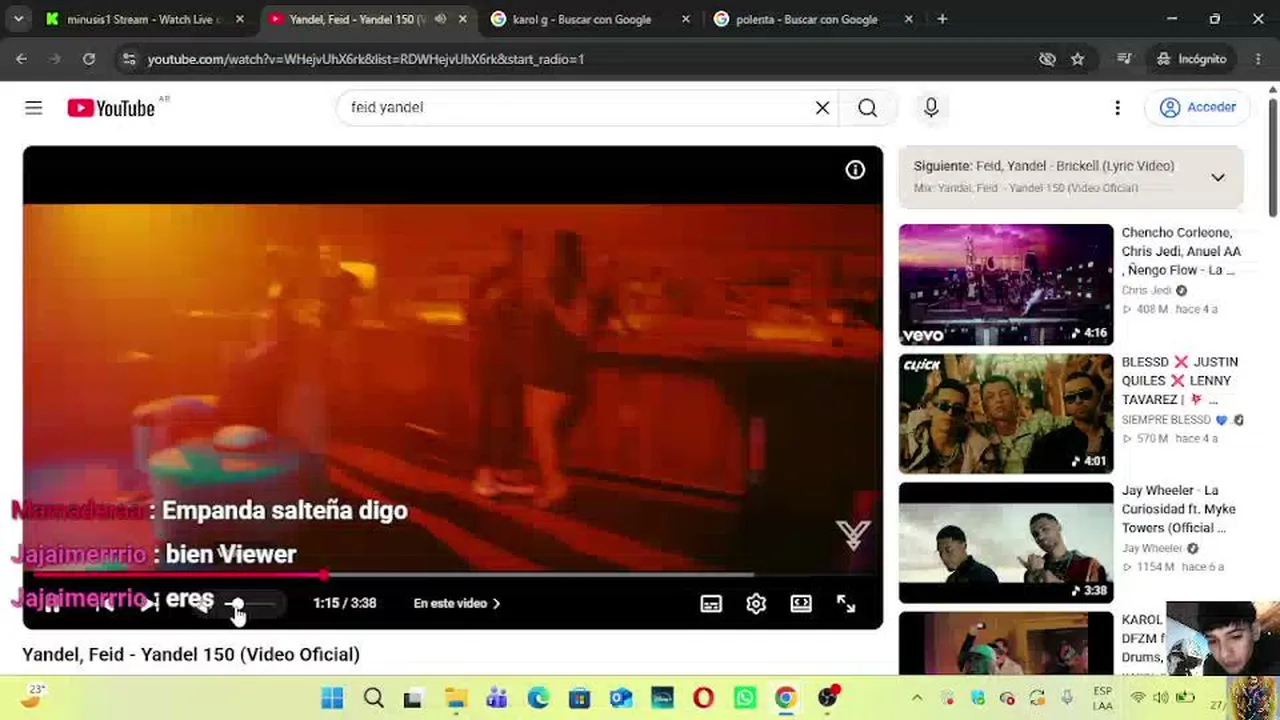Run the YouTube search with the magnifier button
Image resolution: width=1280 pixels, height=720 pixels.
[x=867, y=108]
